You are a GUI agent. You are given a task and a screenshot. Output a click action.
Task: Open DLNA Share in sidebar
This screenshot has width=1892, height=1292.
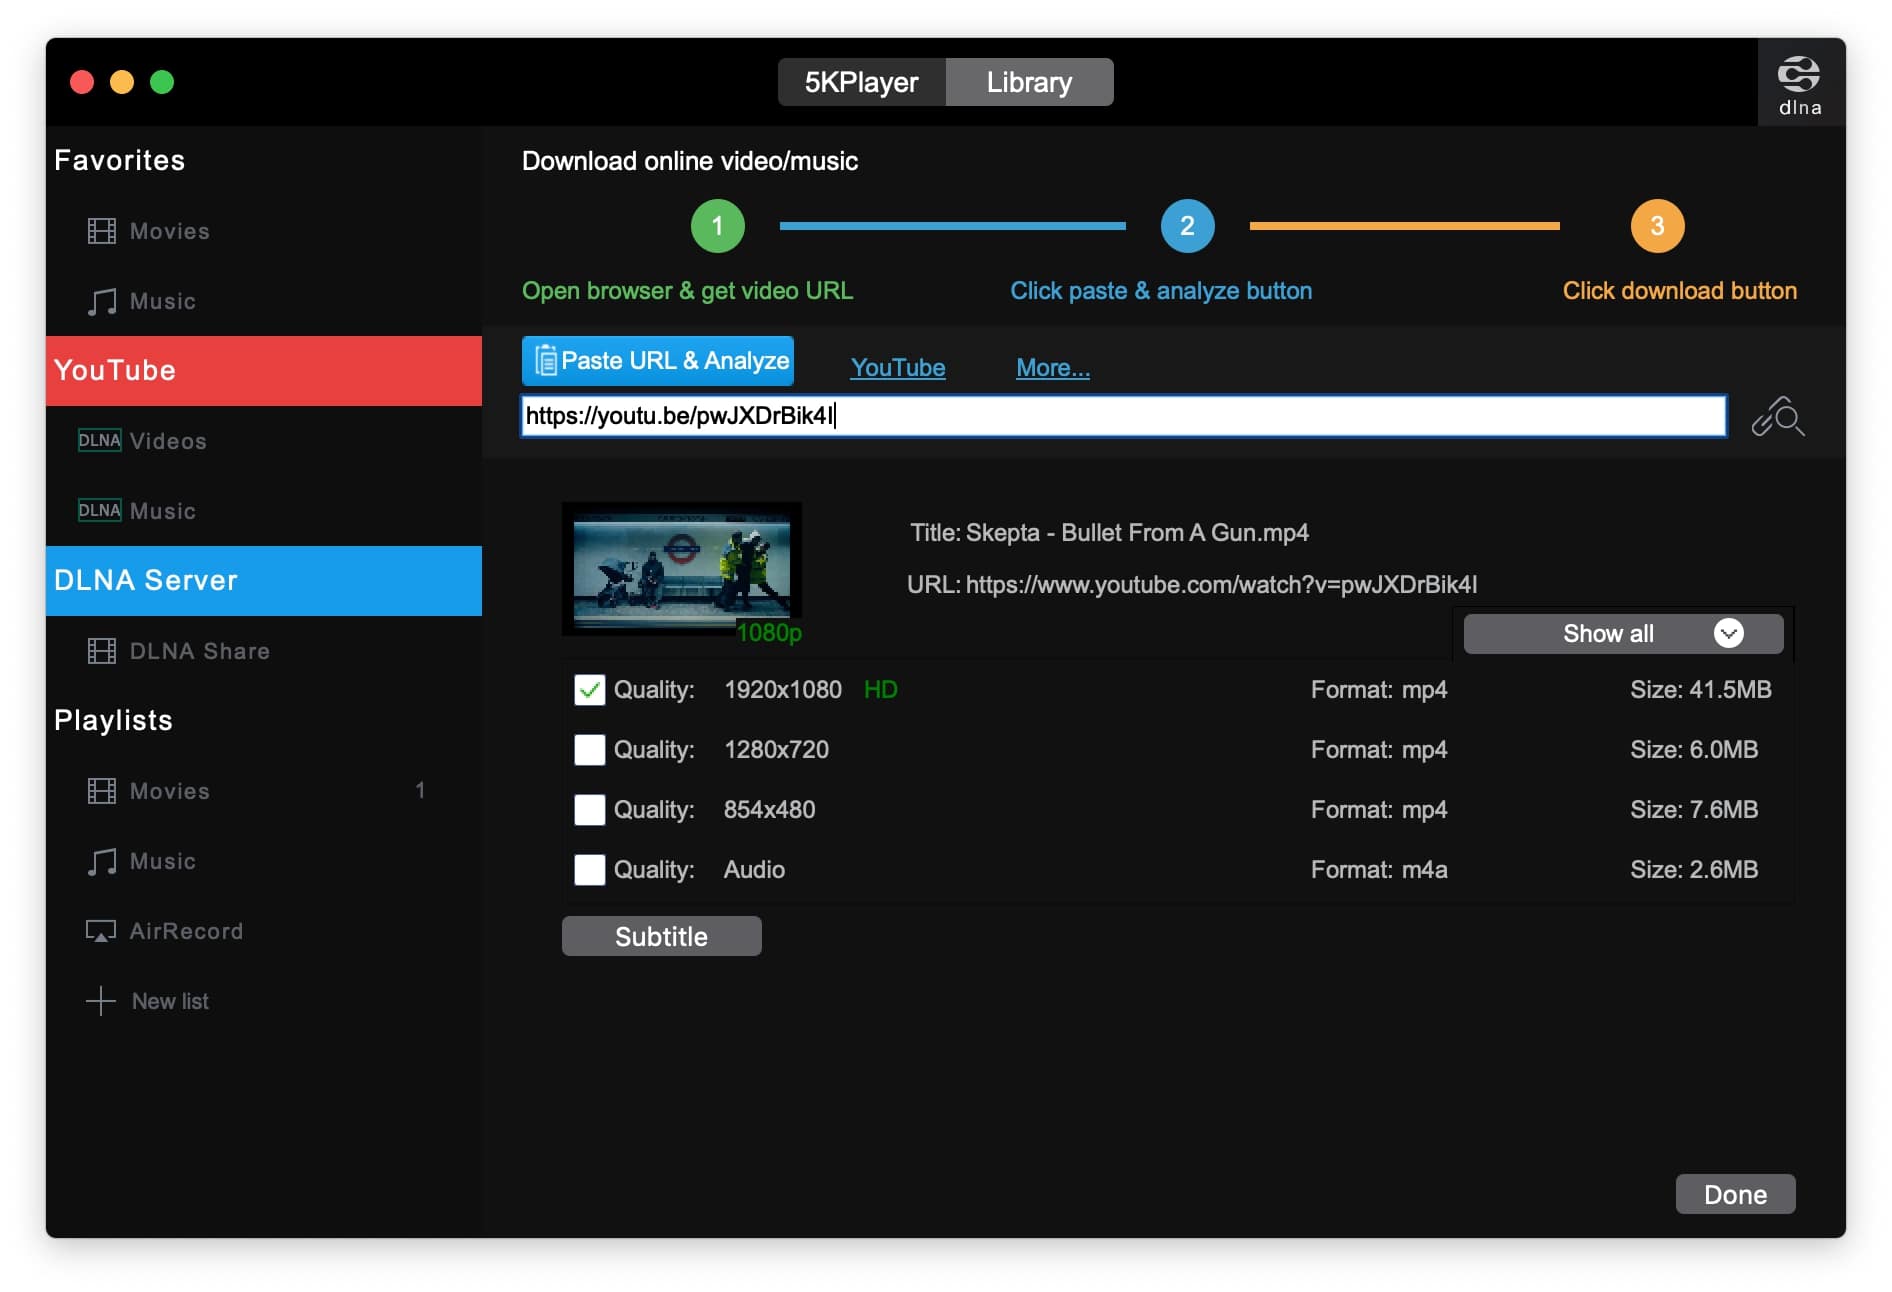[x=264, y=651]
